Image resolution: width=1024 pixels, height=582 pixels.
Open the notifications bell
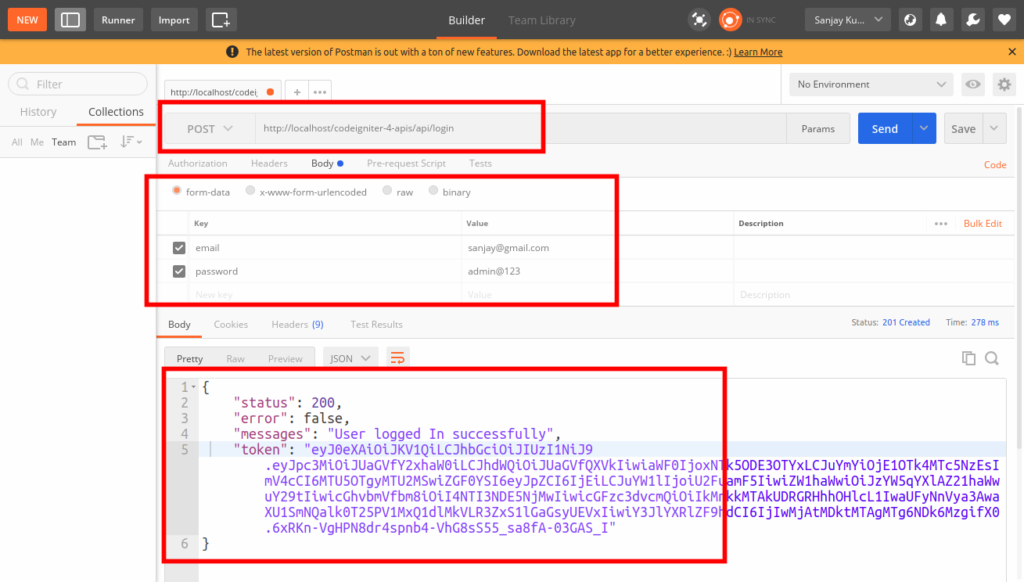941,20
